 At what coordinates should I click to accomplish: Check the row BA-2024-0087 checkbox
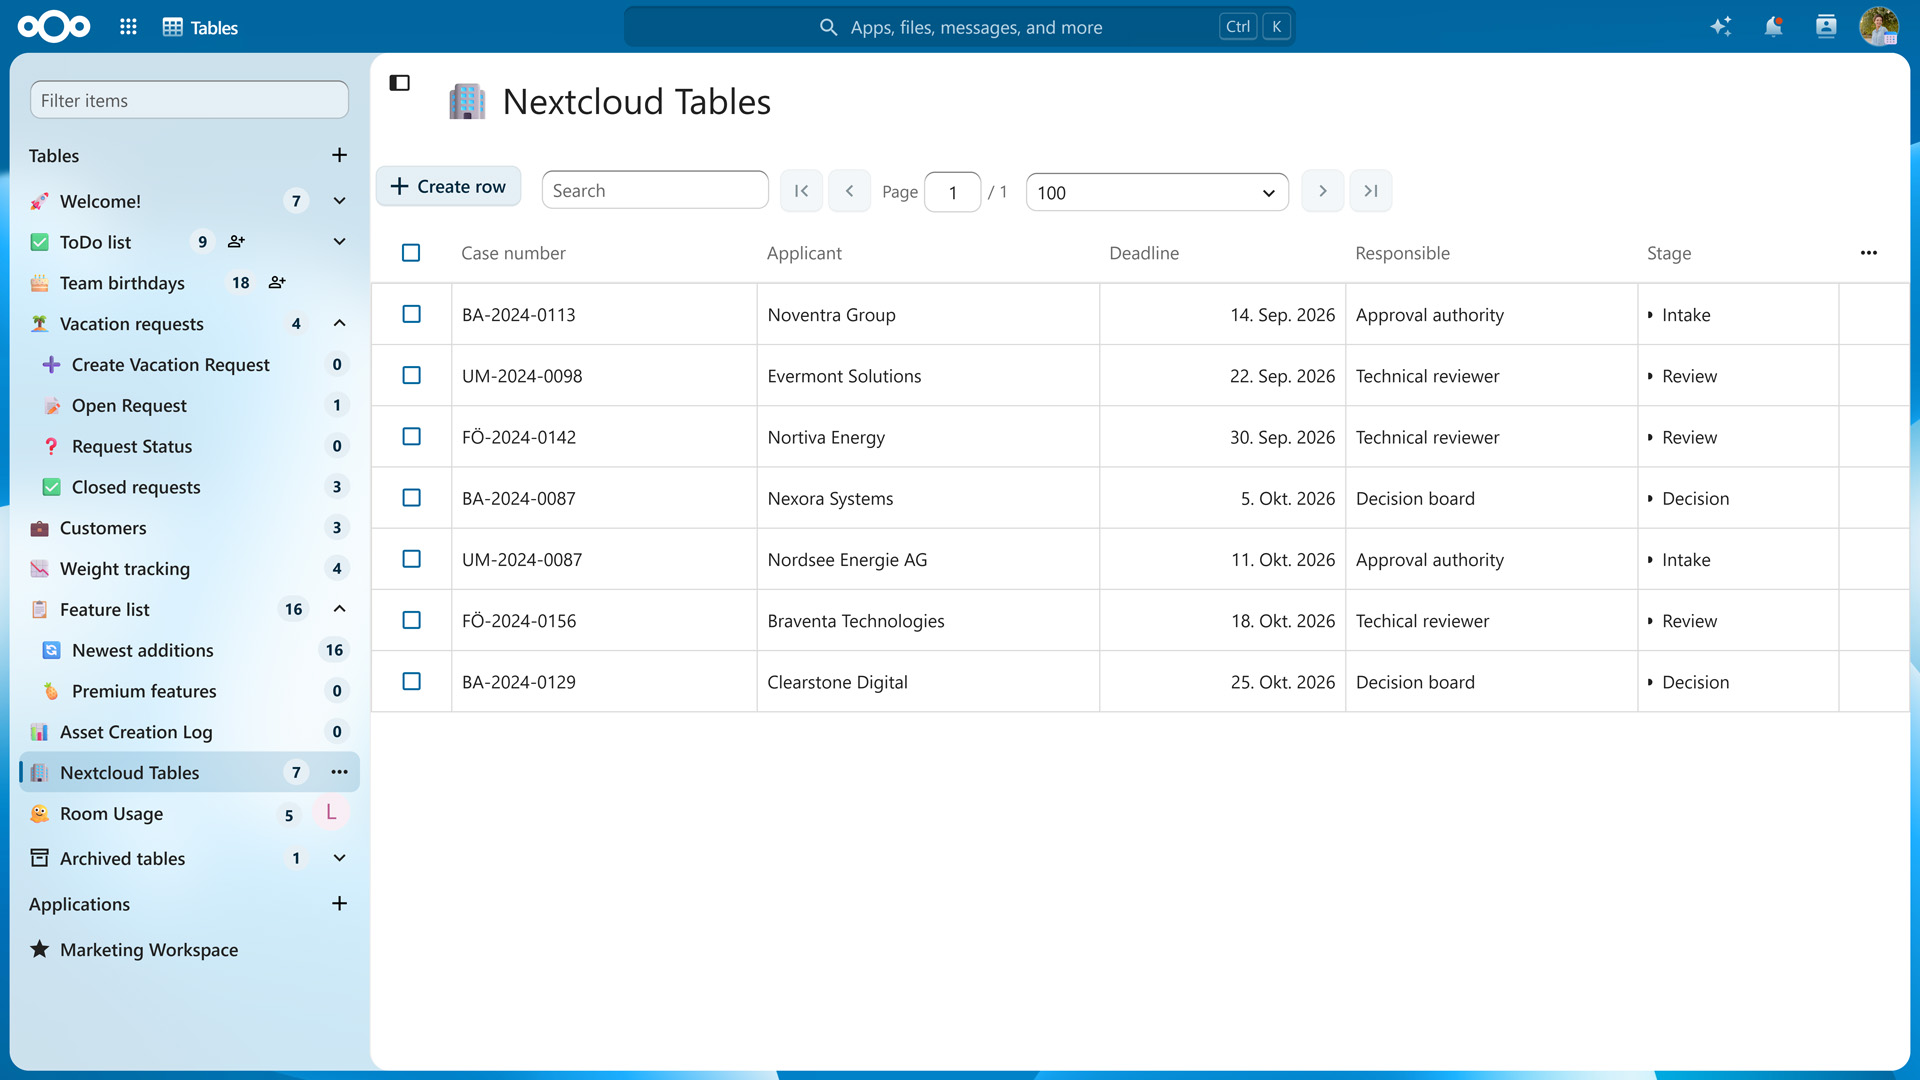click(x=411, y=498)
